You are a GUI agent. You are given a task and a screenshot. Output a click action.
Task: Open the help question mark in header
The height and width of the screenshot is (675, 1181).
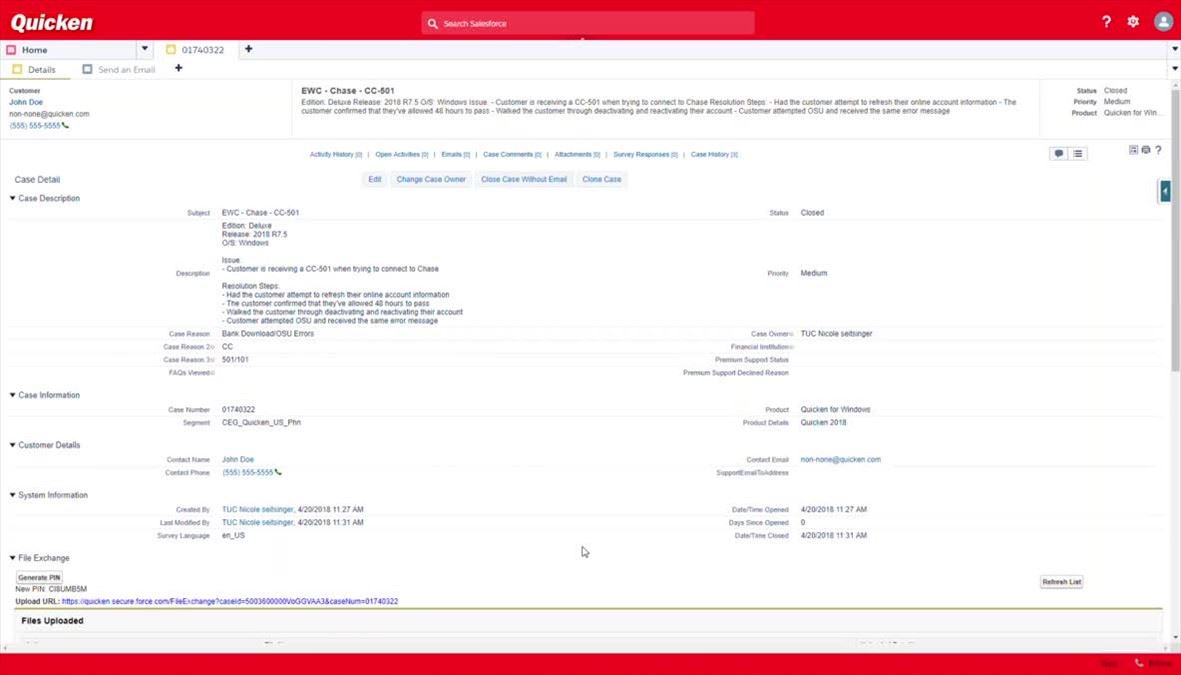point(1106,22)
